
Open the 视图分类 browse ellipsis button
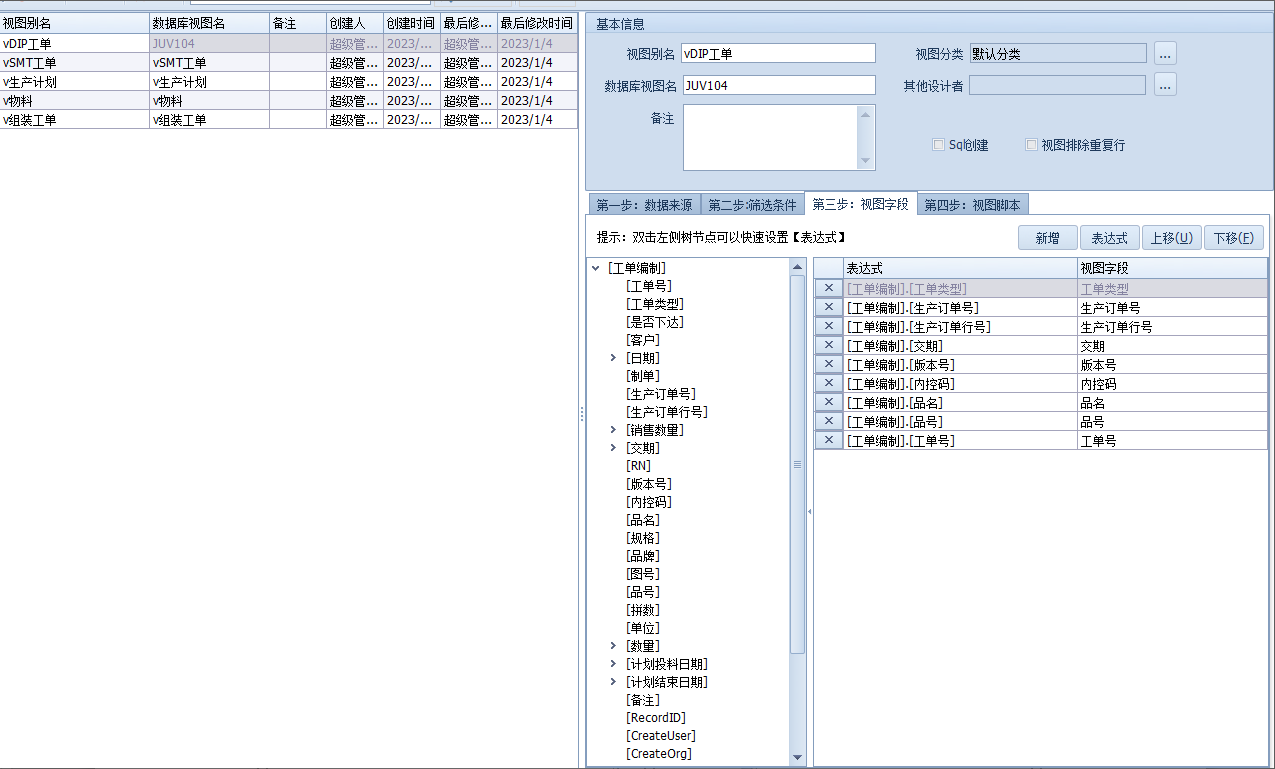(1165, 54)
